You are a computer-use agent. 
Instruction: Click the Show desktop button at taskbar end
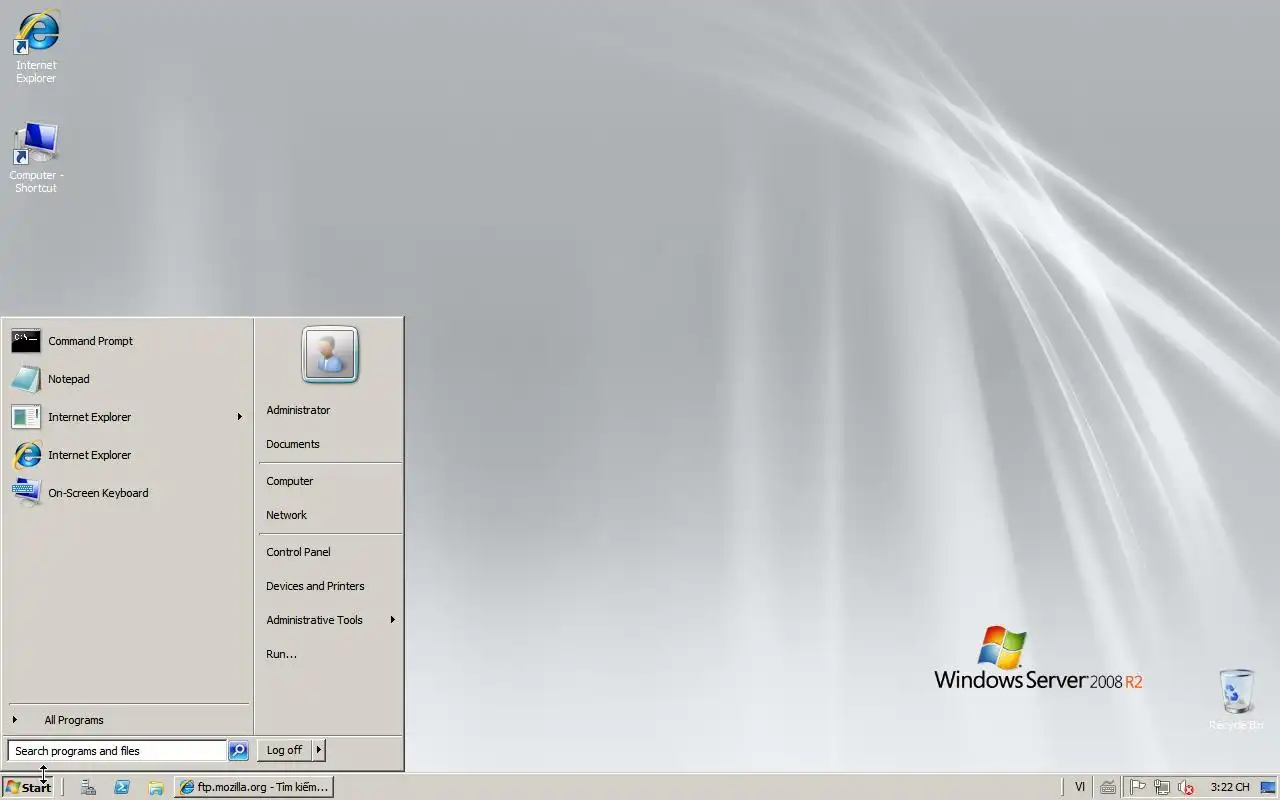[1268, 787]
